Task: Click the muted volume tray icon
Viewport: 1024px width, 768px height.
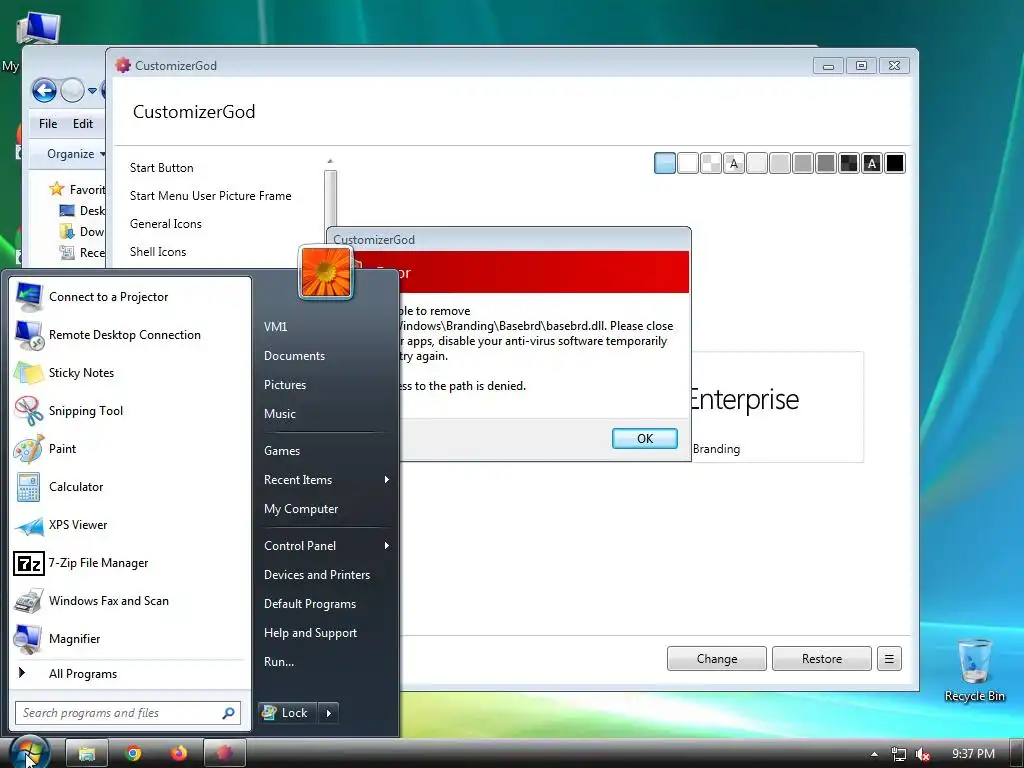Action: (923, 754)
